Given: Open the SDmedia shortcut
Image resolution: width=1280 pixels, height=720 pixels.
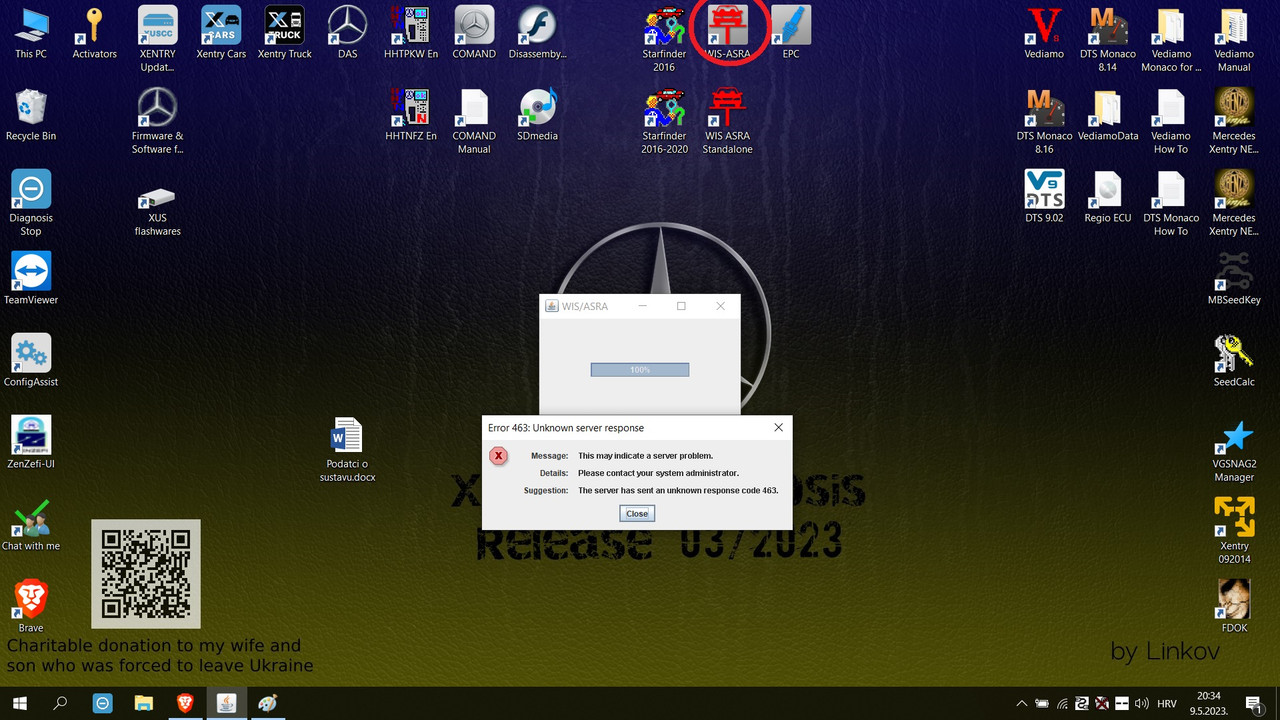Looking at the screenshot, I should [537, 114].
